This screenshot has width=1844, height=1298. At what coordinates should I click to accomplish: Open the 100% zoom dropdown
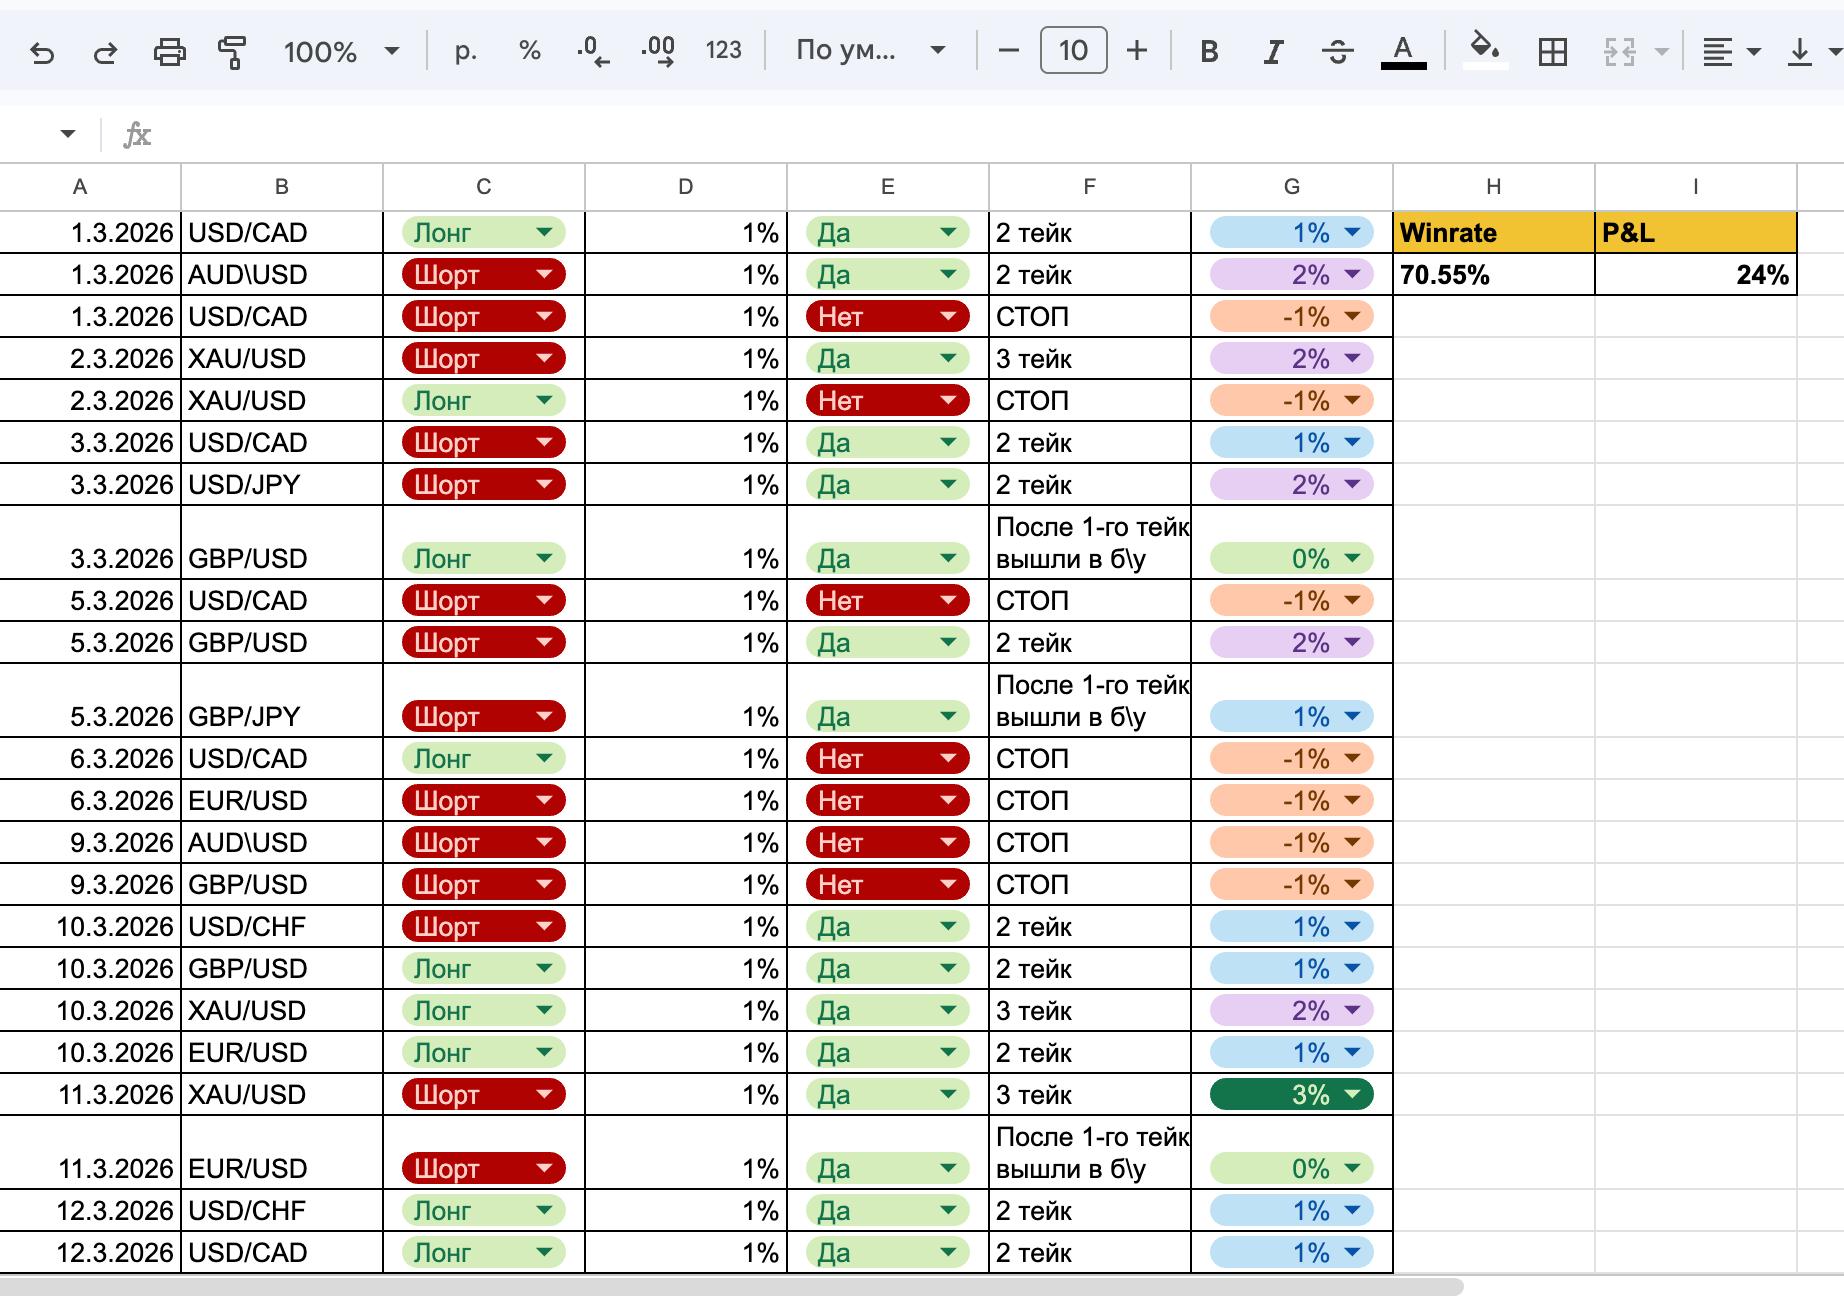(340, 51)
